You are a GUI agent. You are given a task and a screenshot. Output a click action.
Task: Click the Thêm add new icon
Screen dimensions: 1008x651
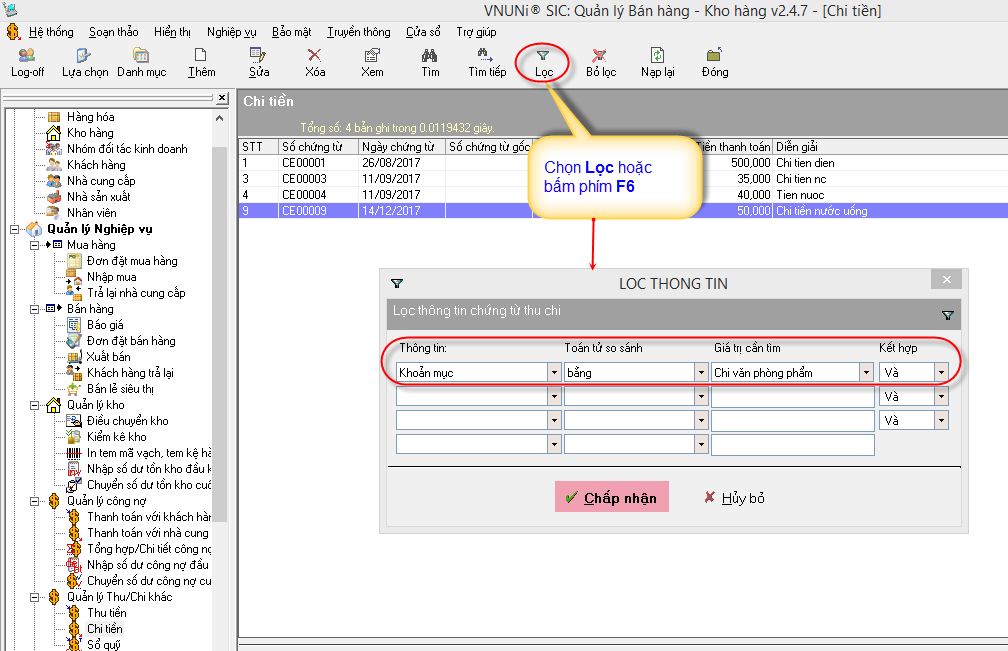201,62
